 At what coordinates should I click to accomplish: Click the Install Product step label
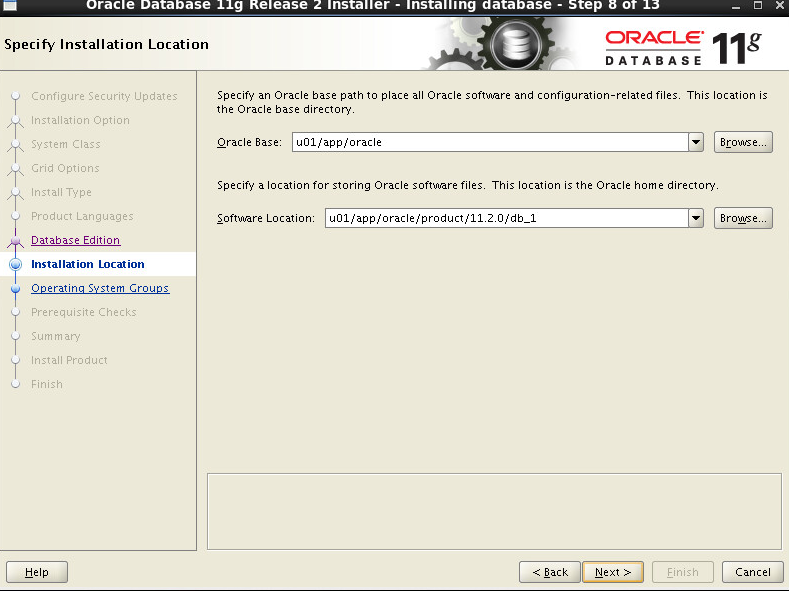[69, 360]
